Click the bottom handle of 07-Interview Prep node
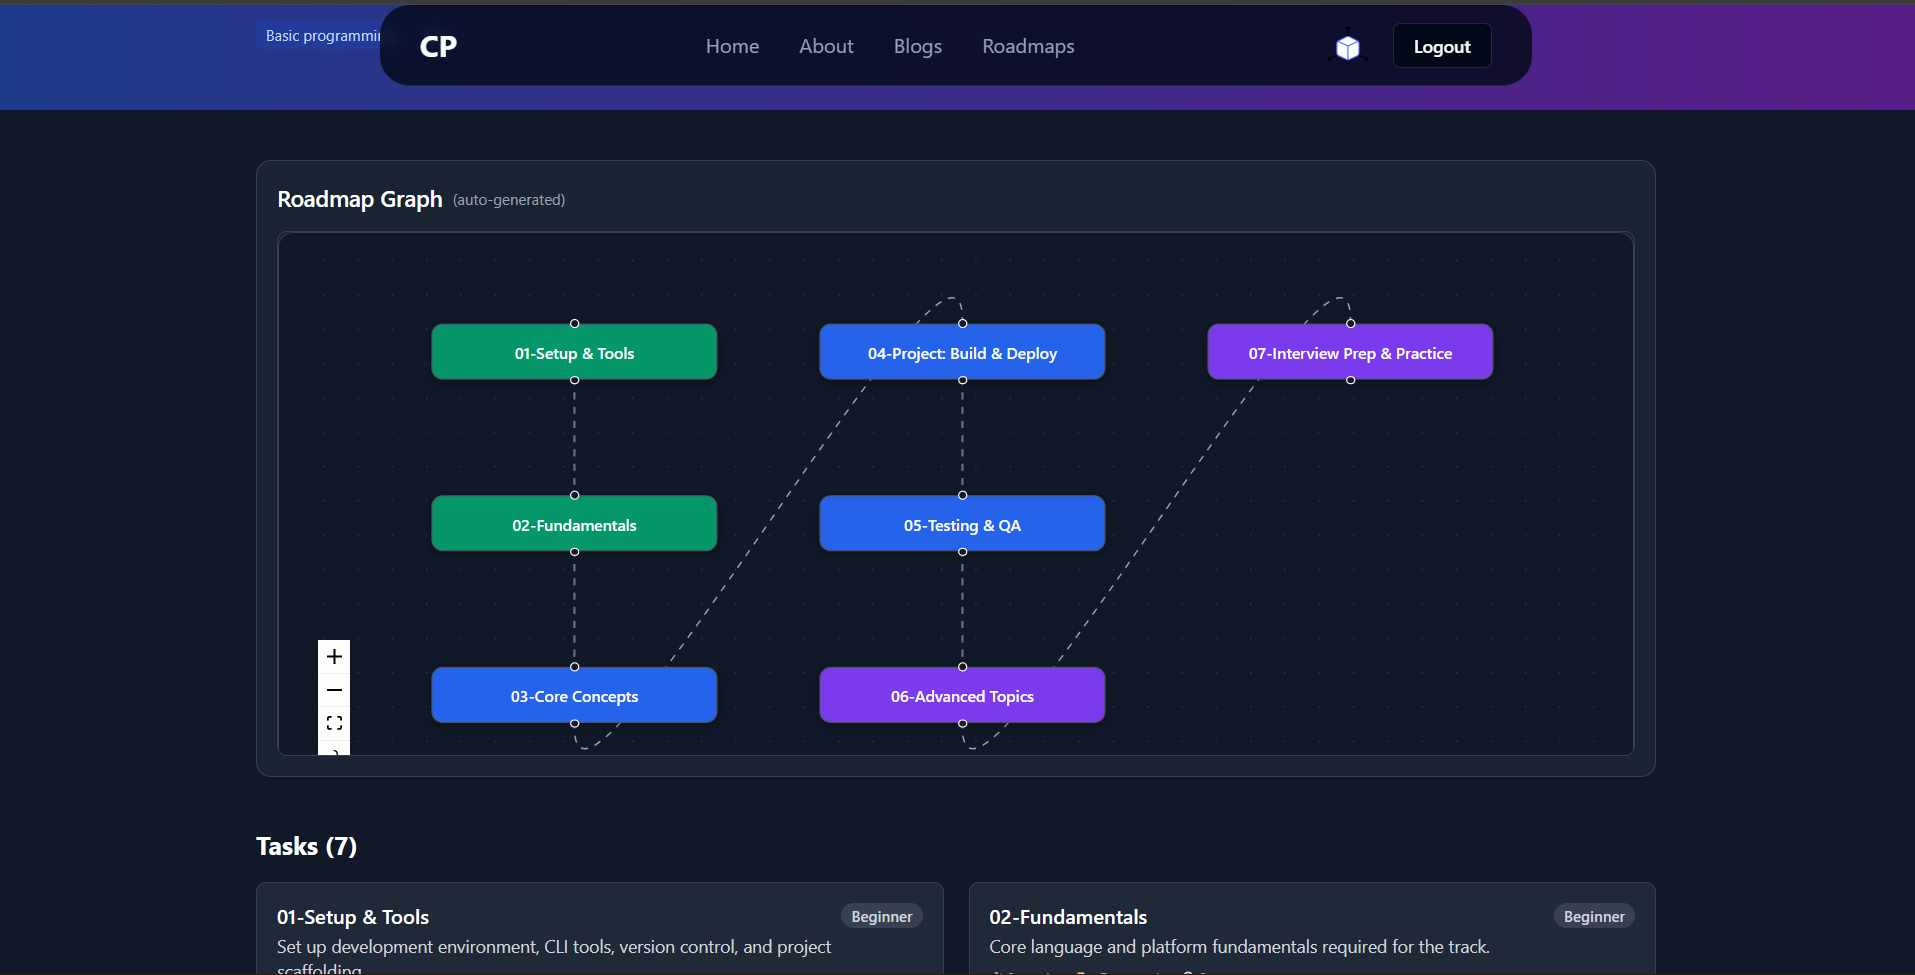The height and width of the screenshot is (975, 1915). tap(1350, 380)
